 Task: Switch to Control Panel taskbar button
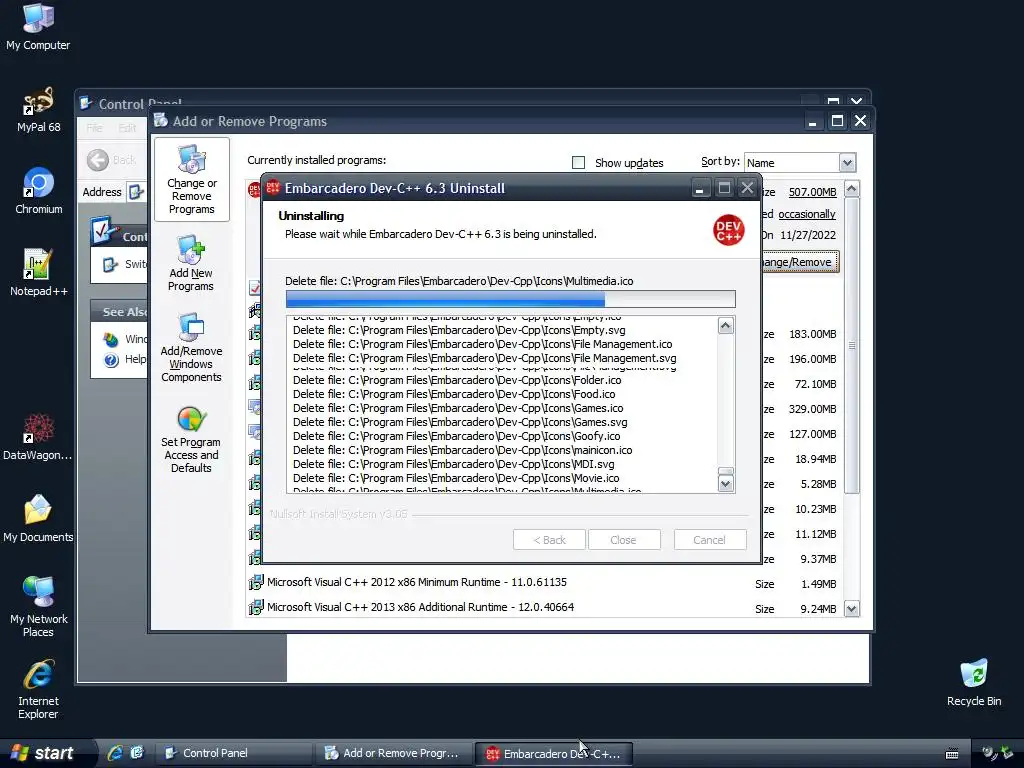[232, 753]
